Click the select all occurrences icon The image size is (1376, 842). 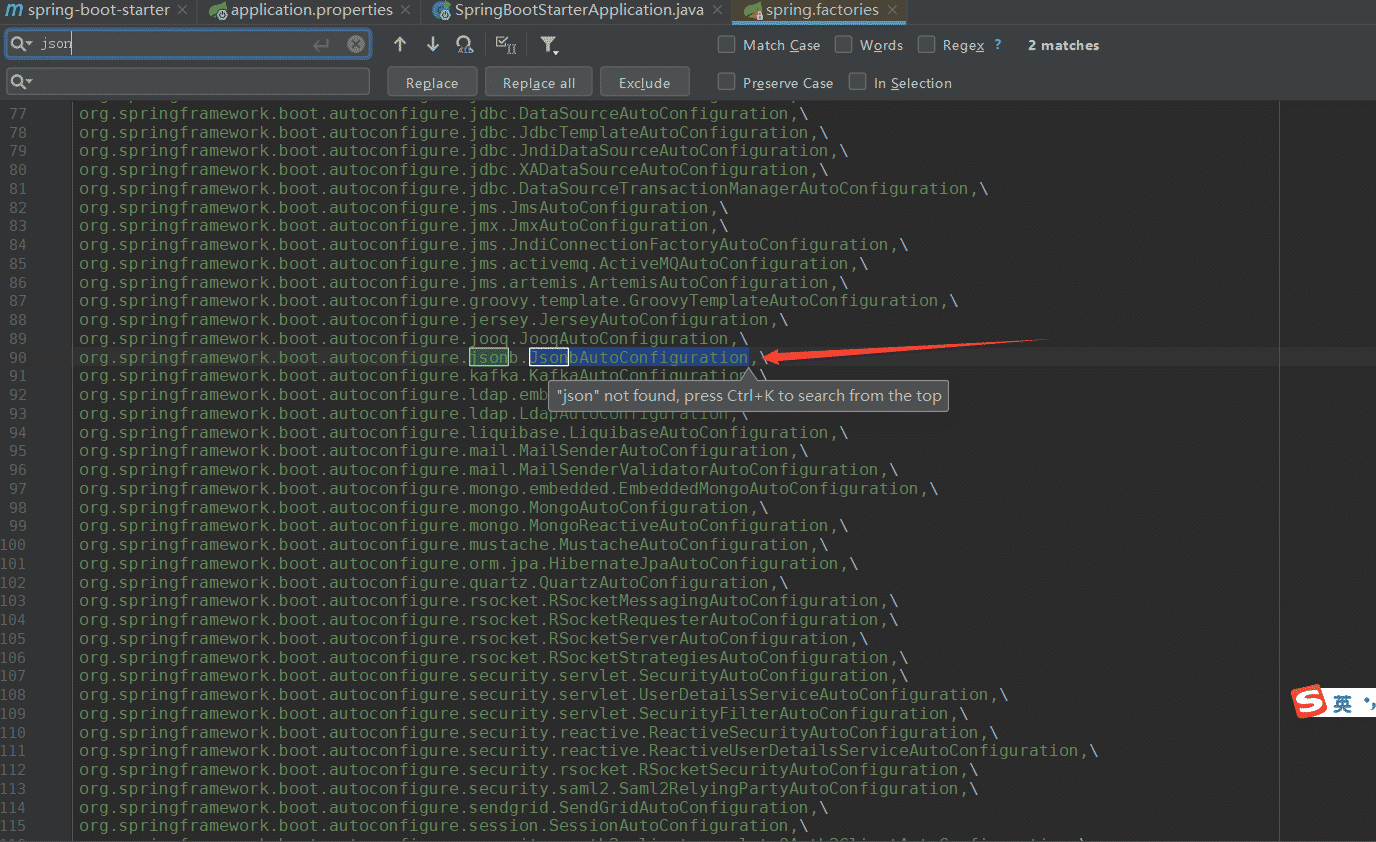[506, 44]
